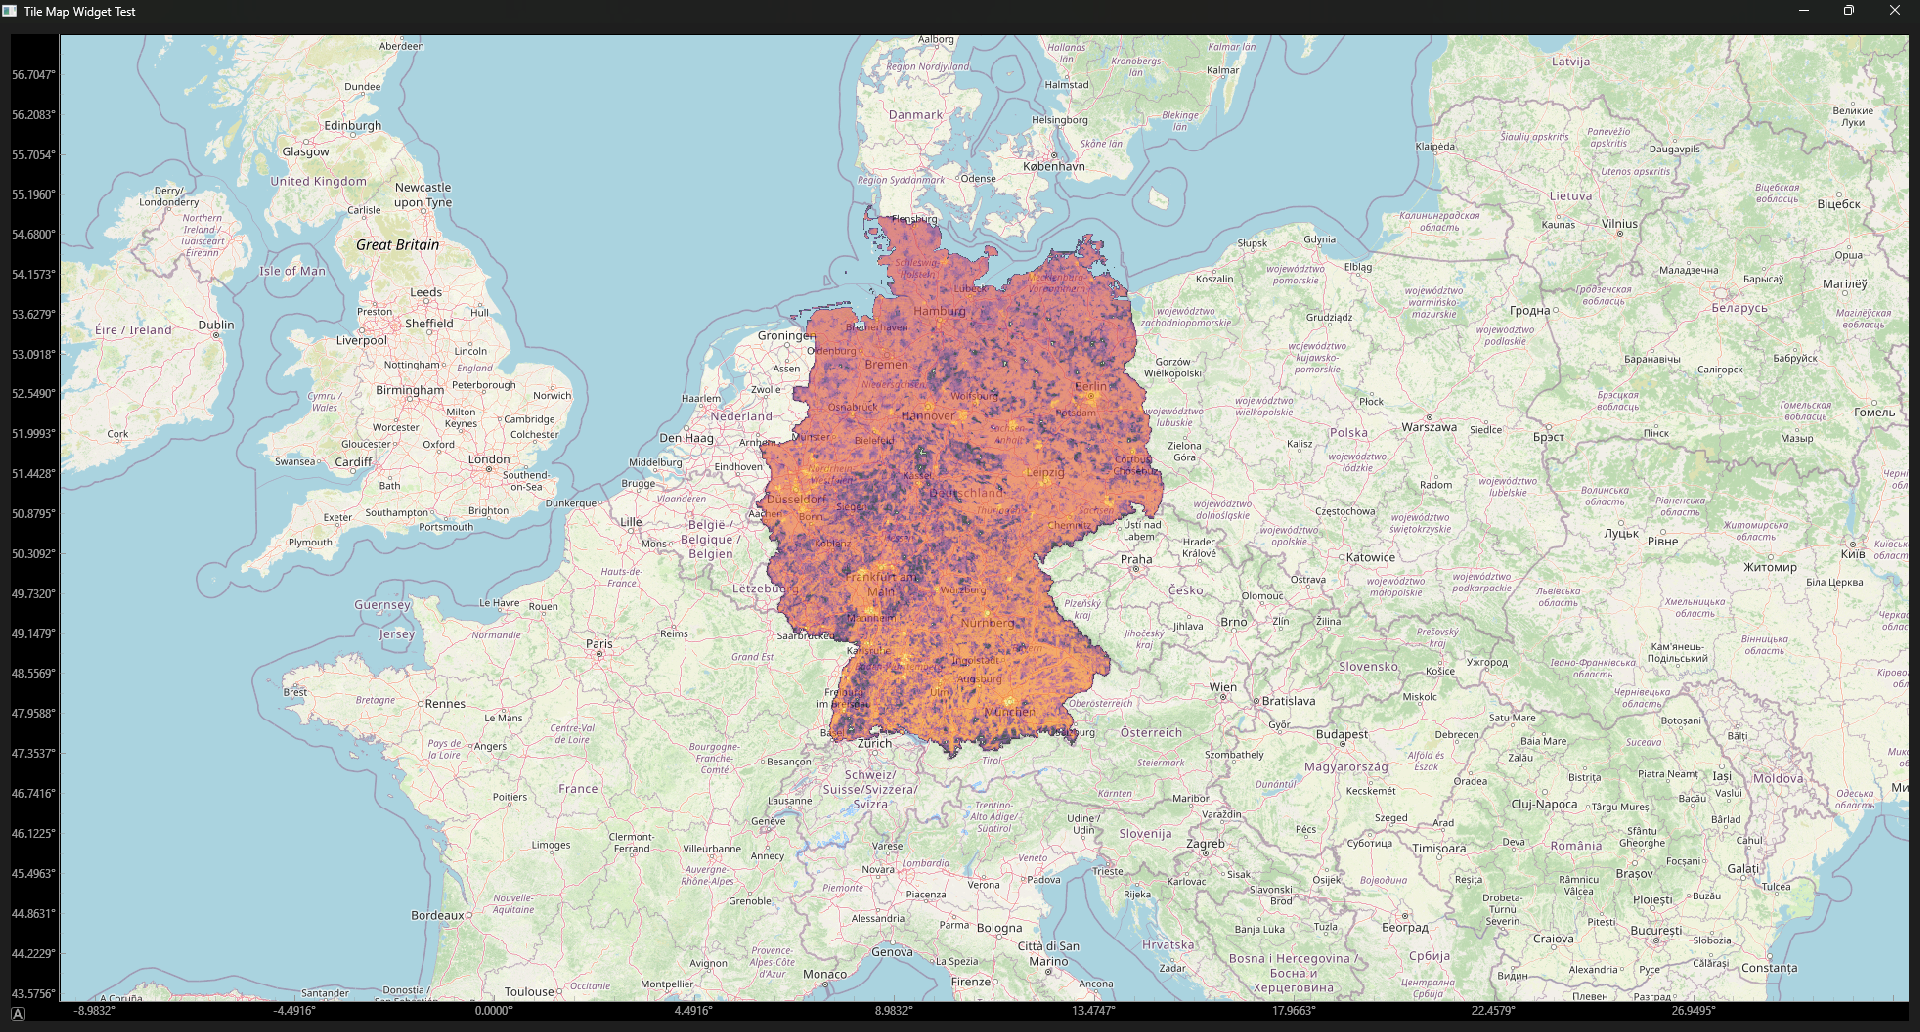Click the map label for München
This screenshot has width=1920, height=1032.
click(x=1011, y=712)
